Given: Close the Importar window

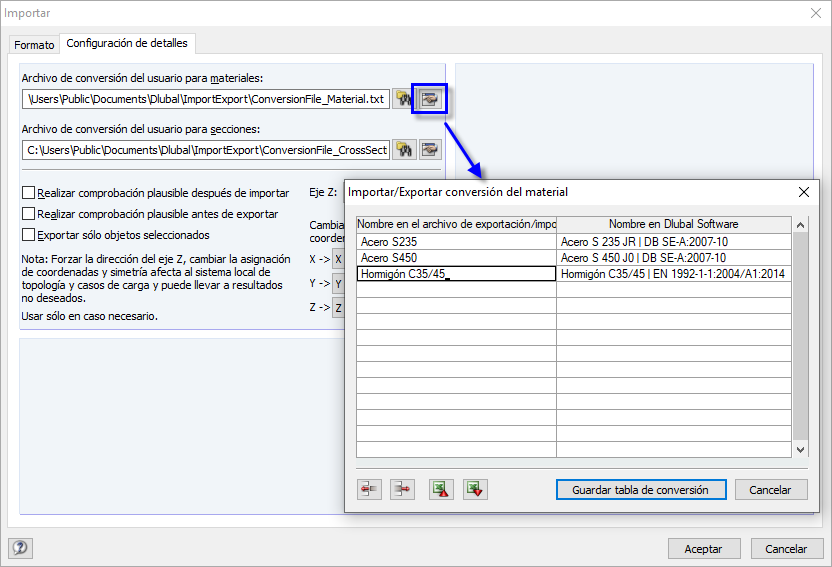Looking at the screenshot, I should pyautogui.click(x=816, y=13).
